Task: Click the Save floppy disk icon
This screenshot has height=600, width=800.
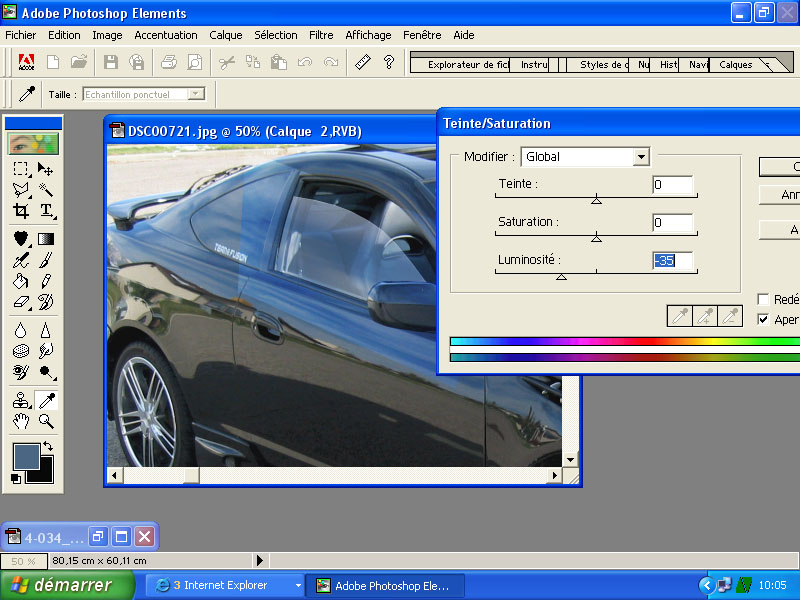Action: (x=110, y=62)
